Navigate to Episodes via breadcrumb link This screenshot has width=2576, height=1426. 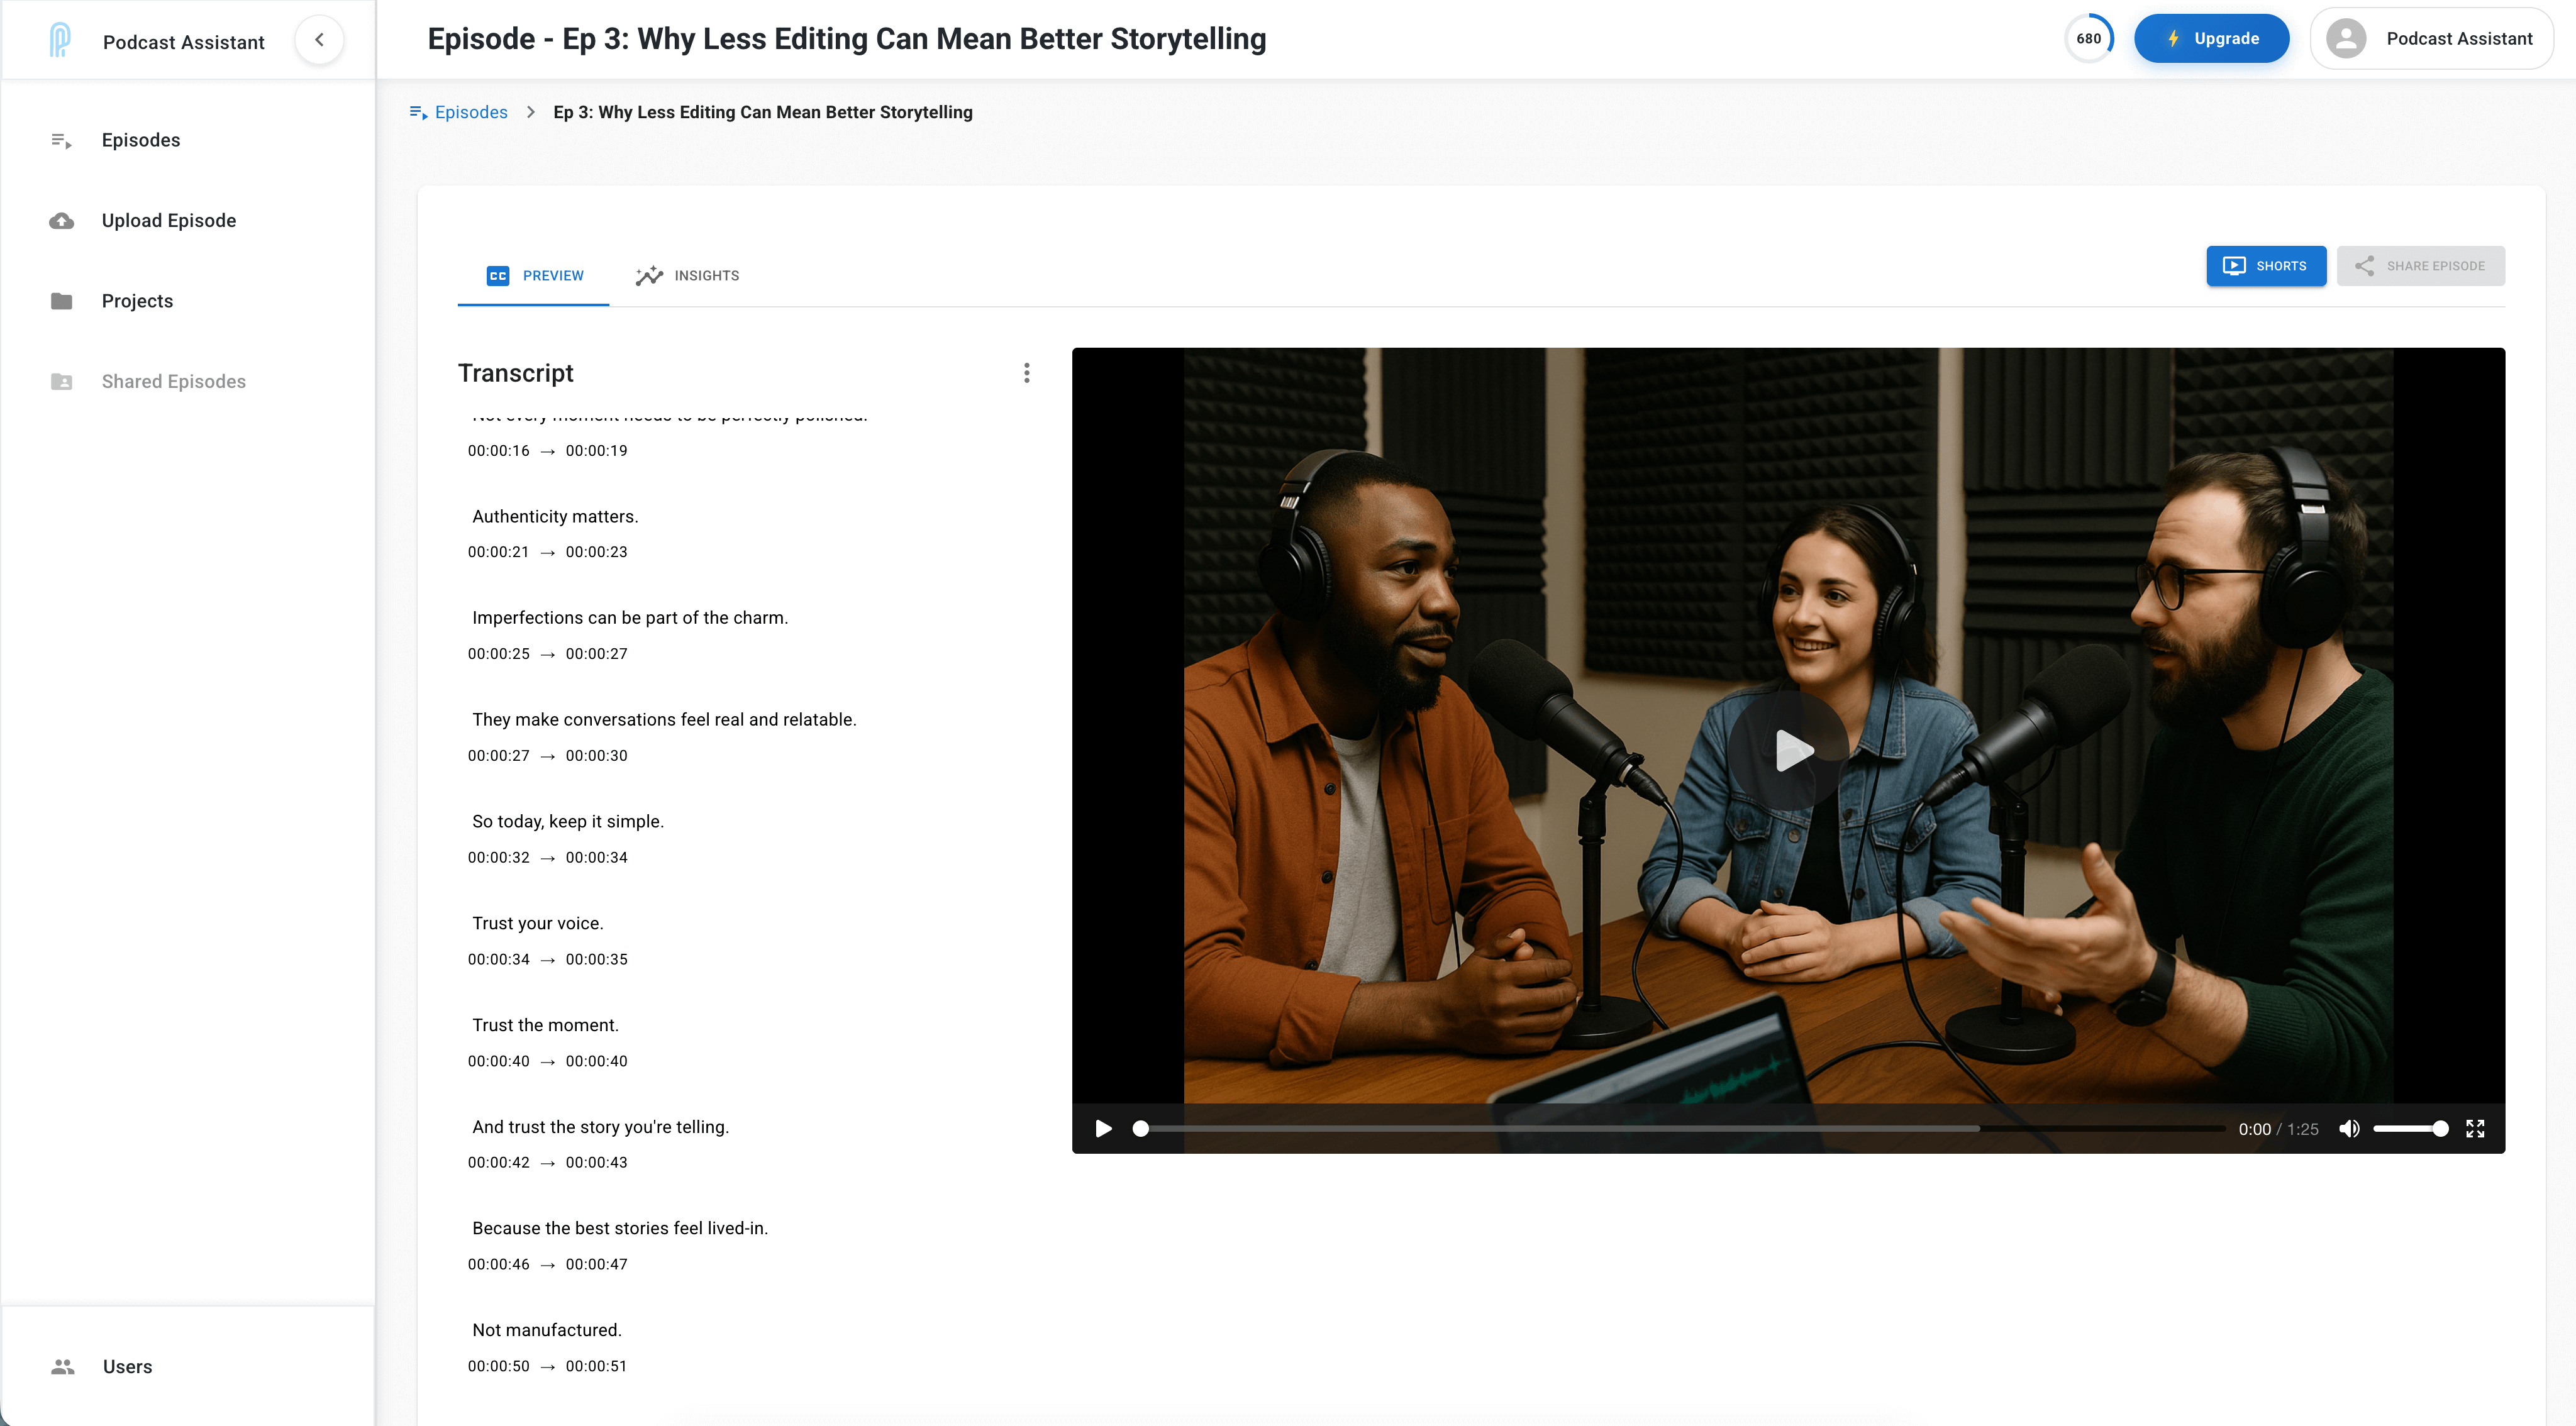[470, 112]
